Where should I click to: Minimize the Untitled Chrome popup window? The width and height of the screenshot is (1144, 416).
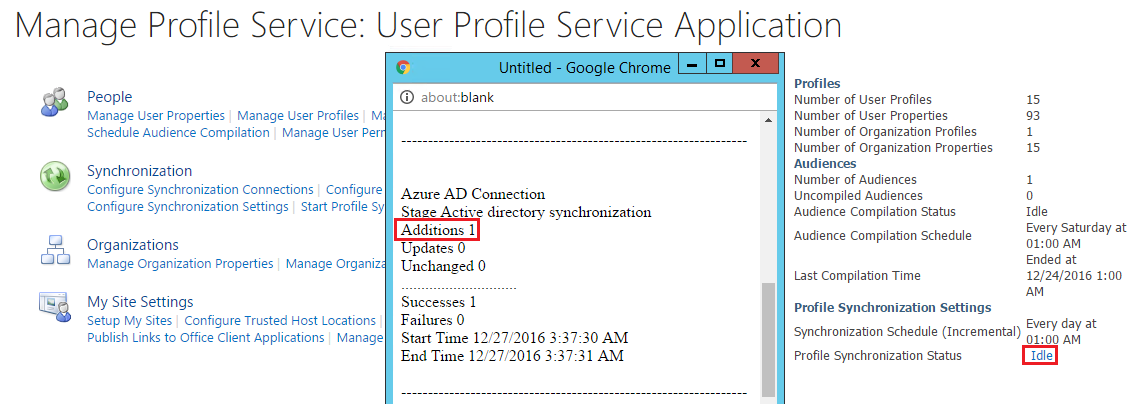point(692,63)
